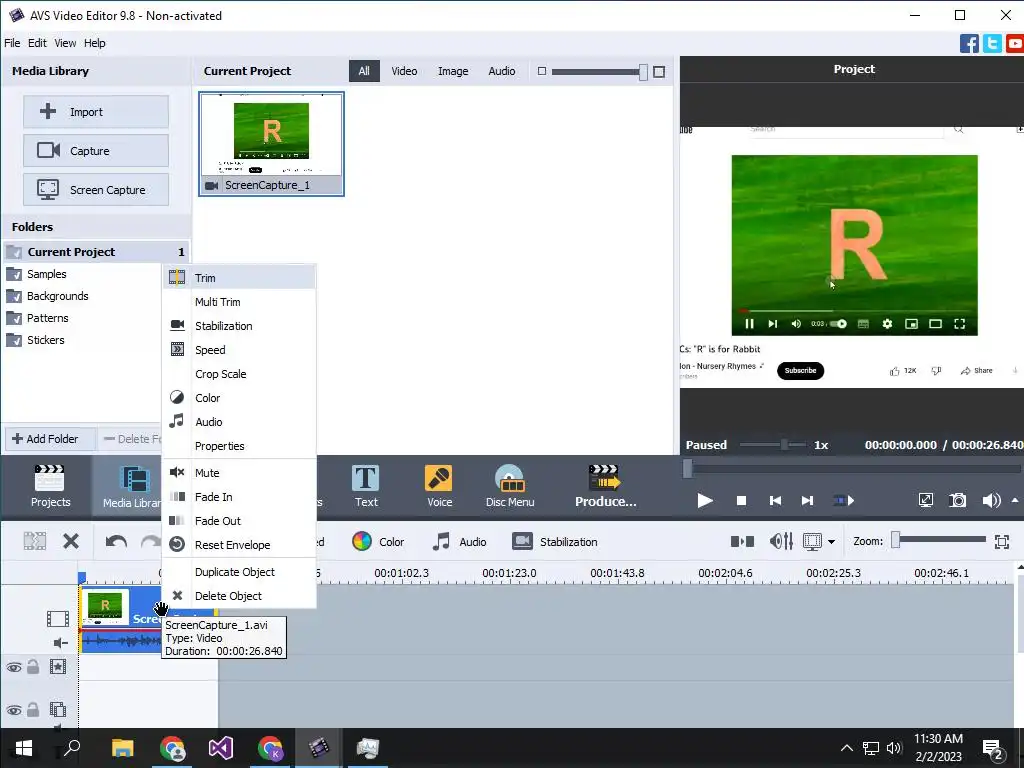
Task: Take a snapshot of the preview
Action: pos(957,501)
